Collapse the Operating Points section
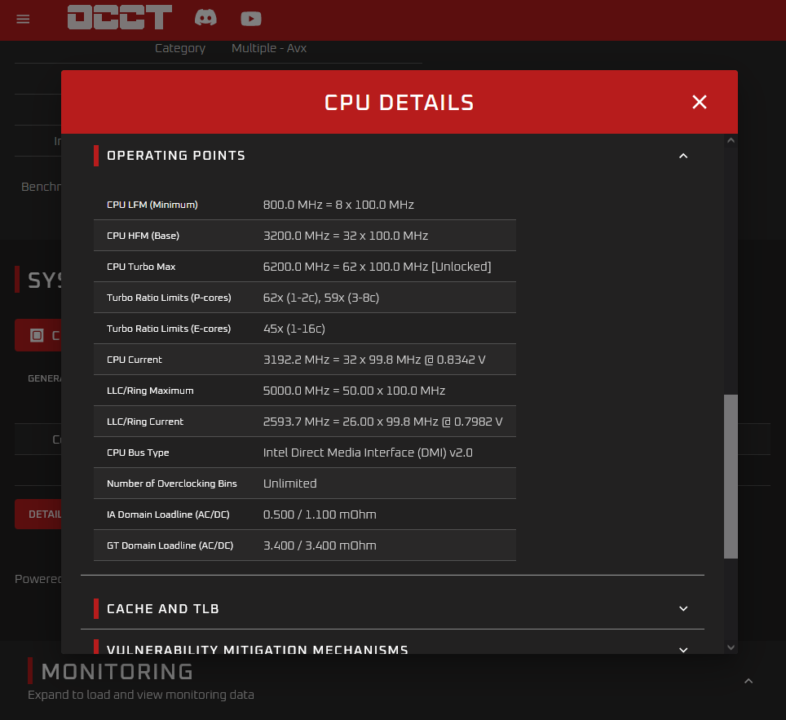Viewport: 786px width, 720px height. pos(683,156)
